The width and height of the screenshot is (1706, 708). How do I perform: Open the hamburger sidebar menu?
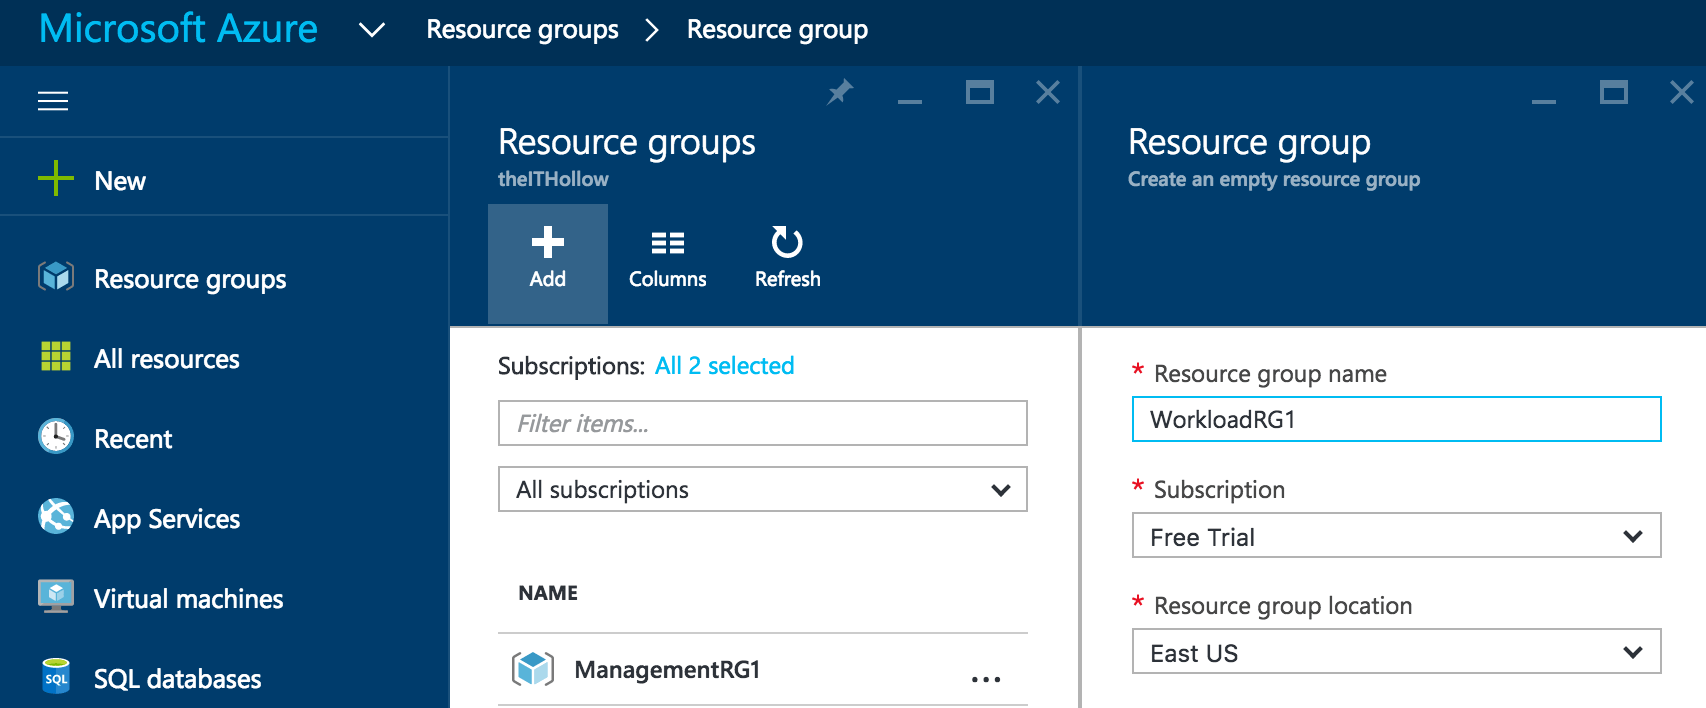pos(53,101)
